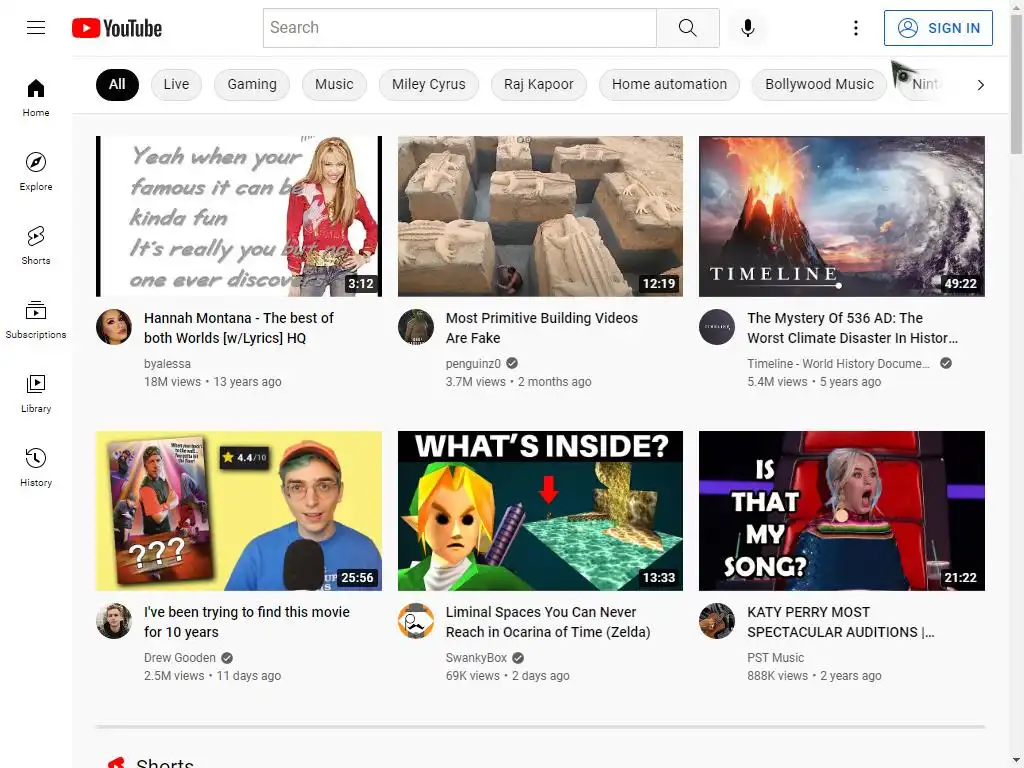This screenshot has height=768, width=1024.
Task: Select the Music filter chip
Action: 334,85
